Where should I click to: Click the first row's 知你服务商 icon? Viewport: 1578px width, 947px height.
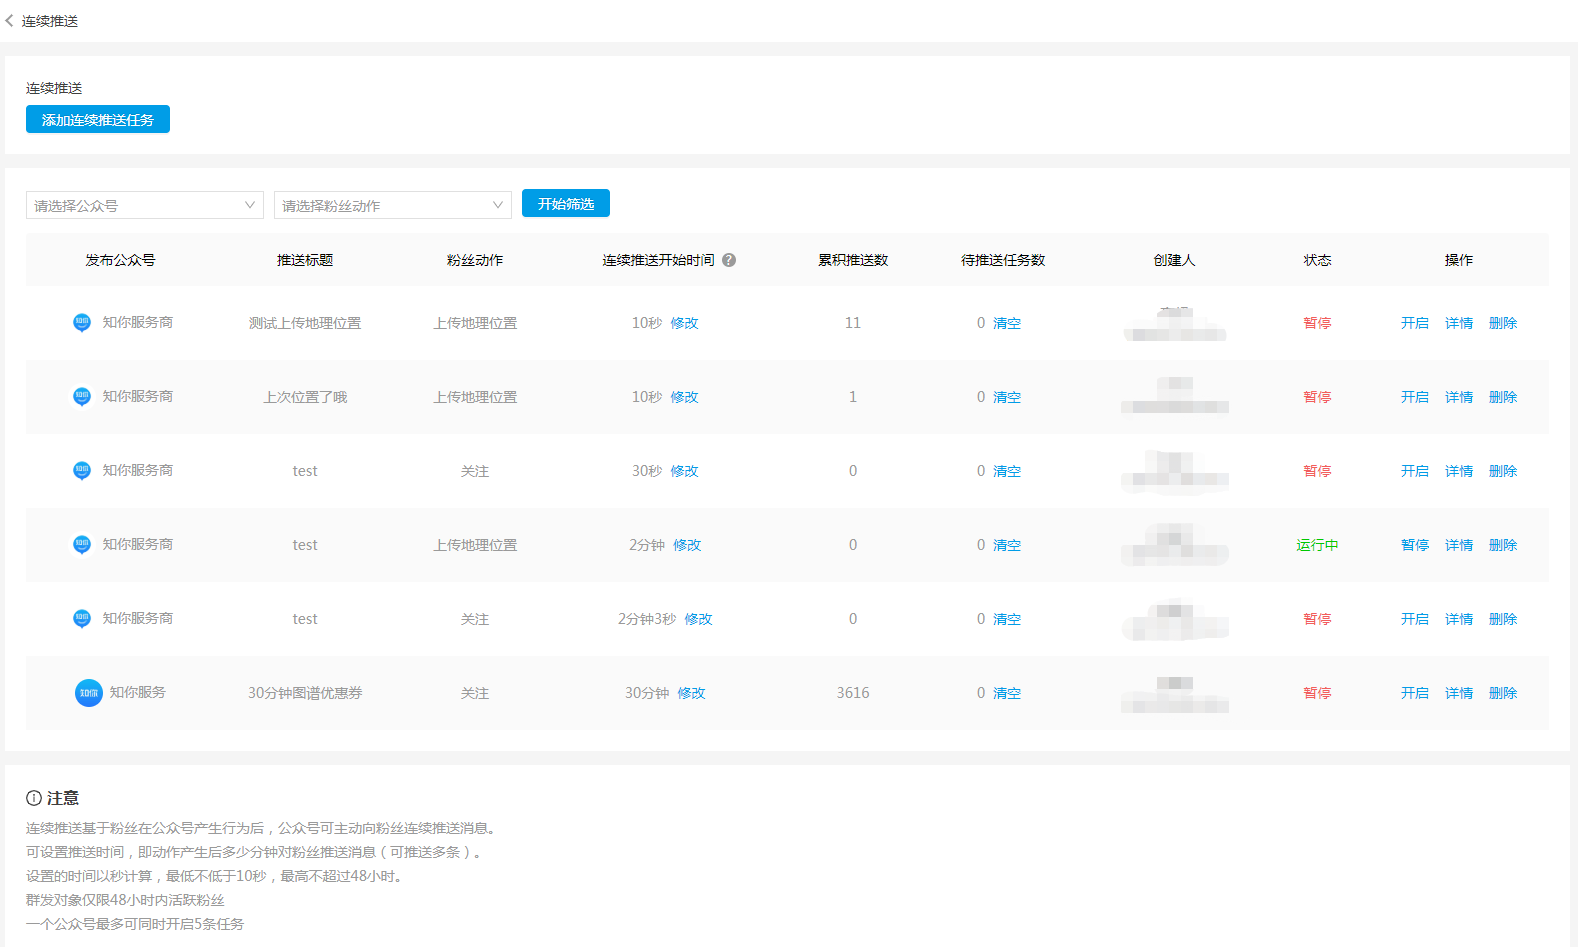pos(82,323)
